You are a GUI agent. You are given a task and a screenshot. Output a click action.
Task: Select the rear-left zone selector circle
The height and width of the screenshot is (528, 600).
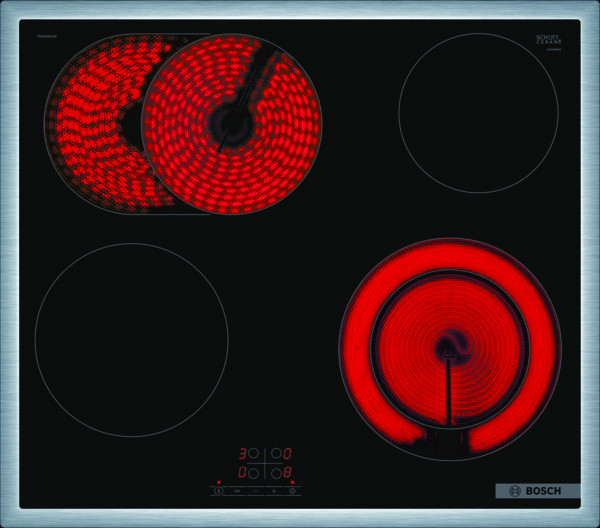point(253,453)
